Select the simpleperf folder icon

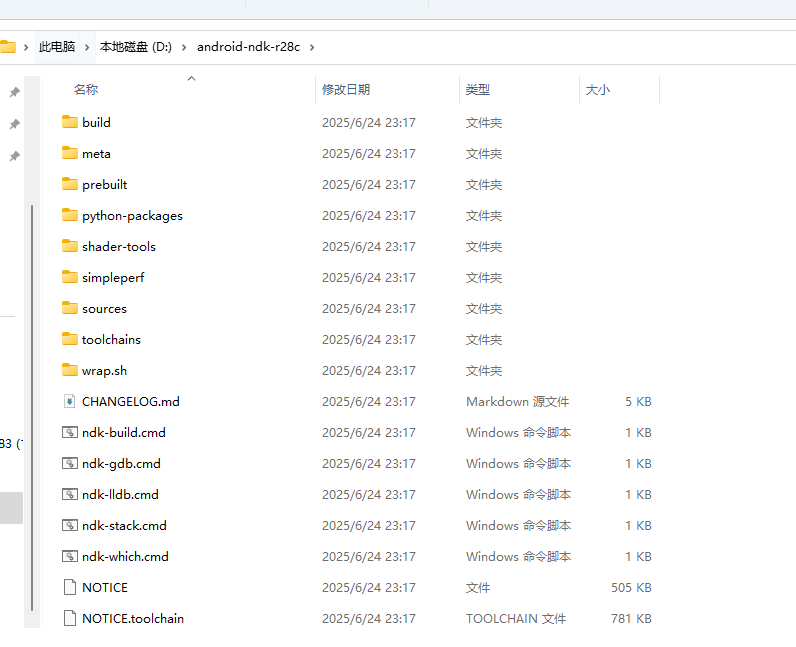pyautogui.click(x=70, y=277)
